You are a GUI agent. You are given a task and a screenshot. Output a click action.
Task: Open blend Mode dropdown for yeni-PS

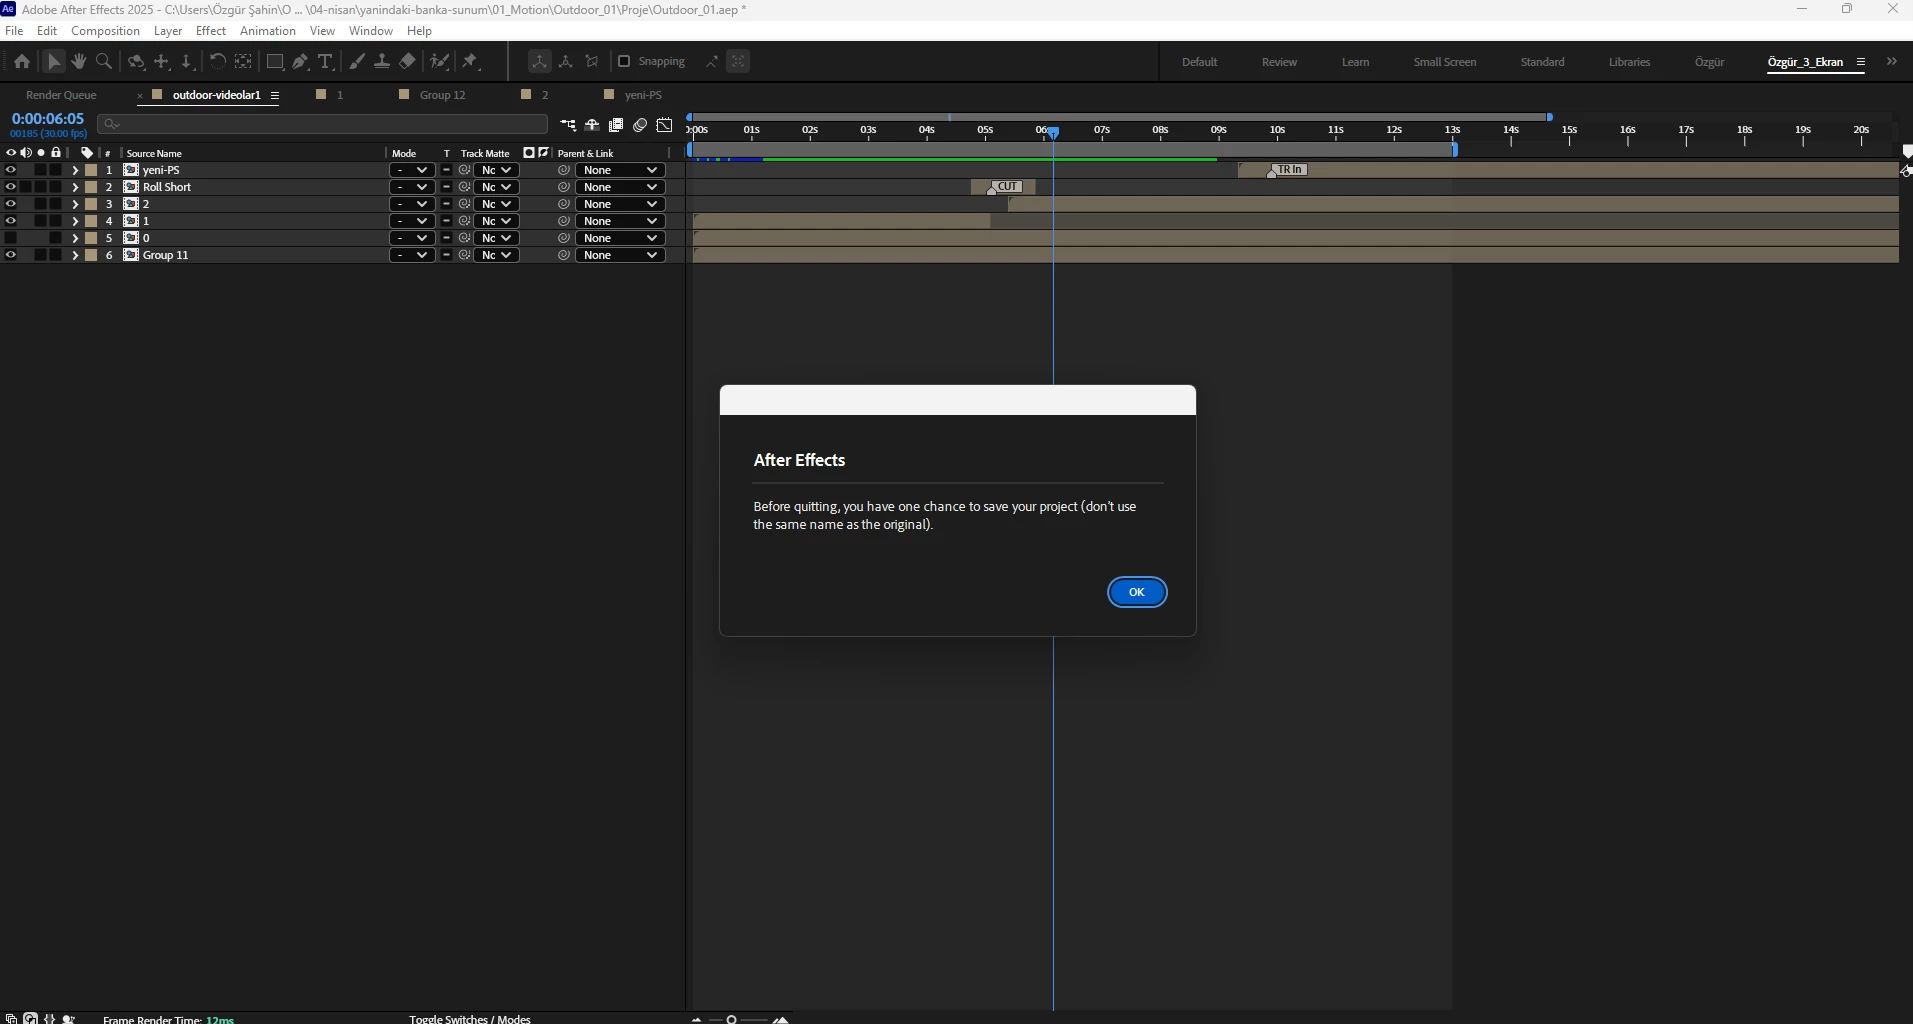412,170
